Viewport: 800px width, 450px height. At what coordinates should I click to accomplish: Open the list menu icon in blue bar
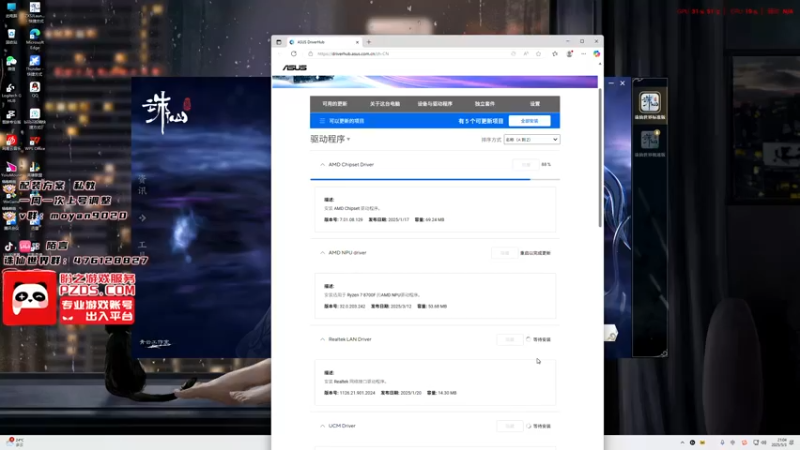click(x=322, y=121)
